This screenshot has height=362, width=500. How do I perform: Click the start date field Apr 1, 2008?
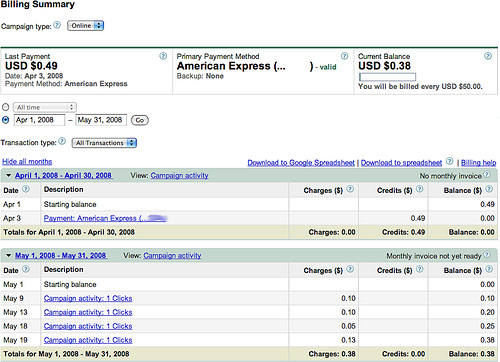click(x=39, y=120)
